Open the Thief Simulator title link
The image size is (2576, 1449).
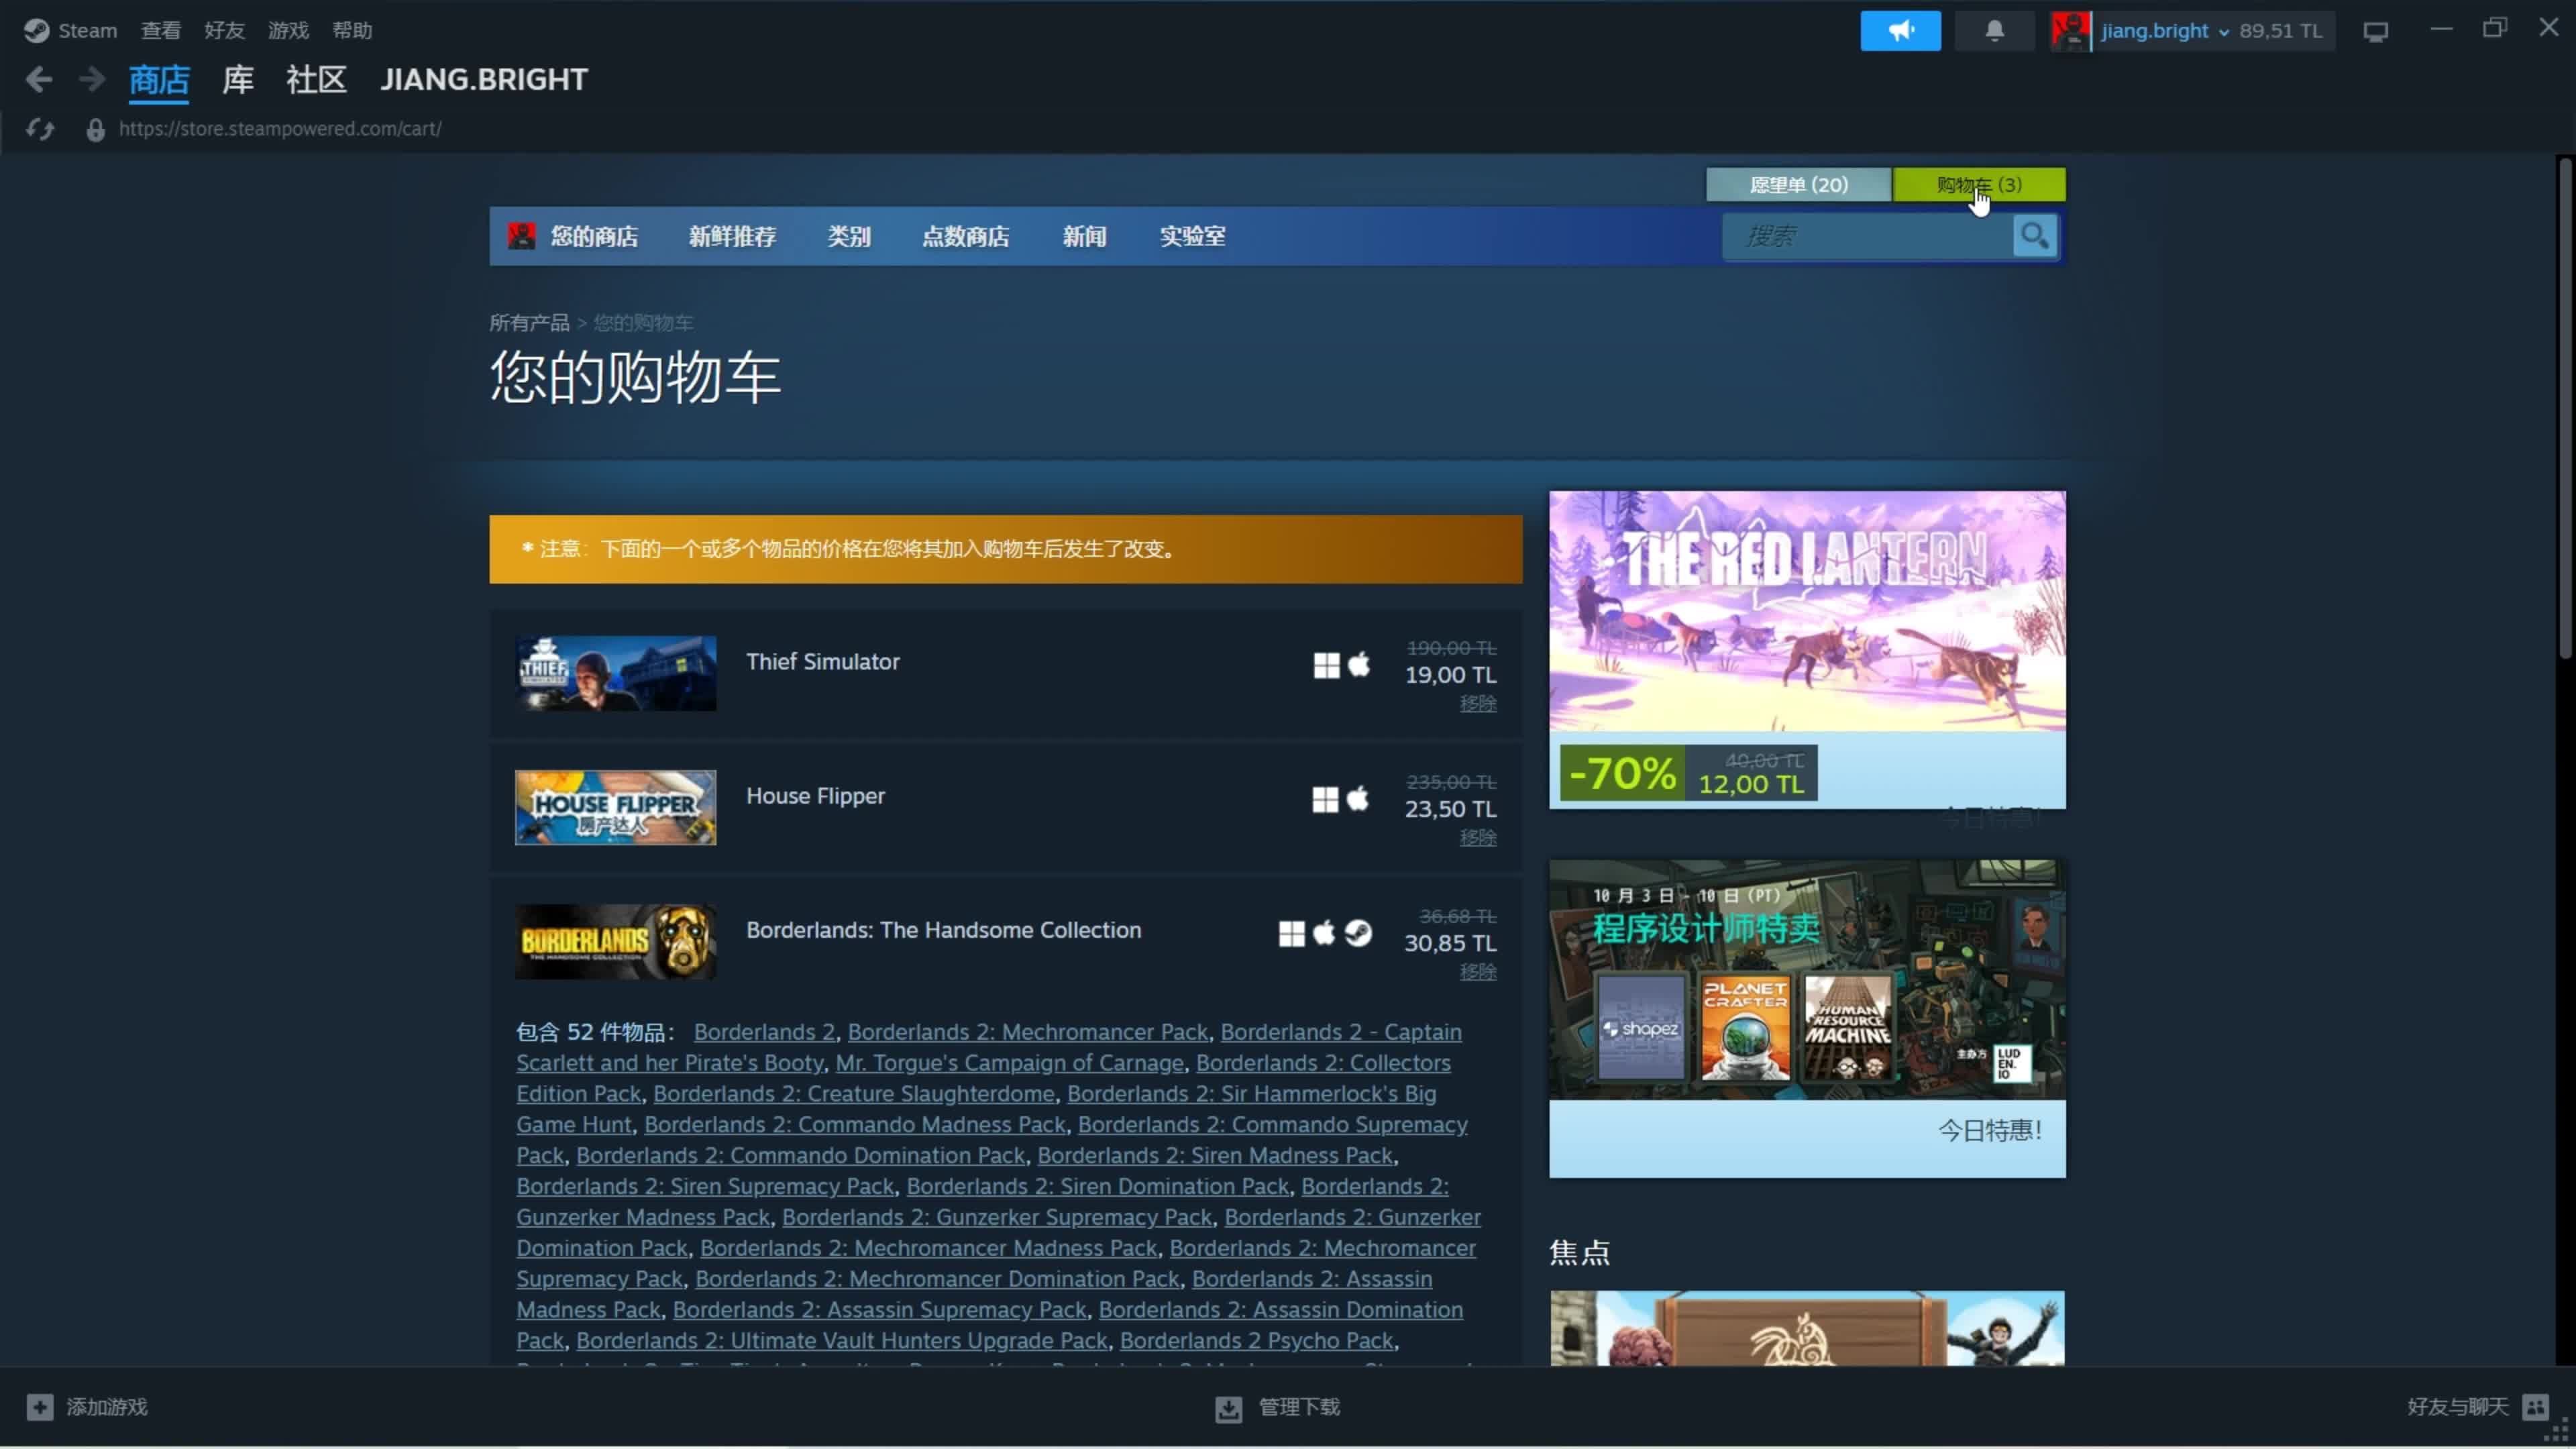[822, 661]
